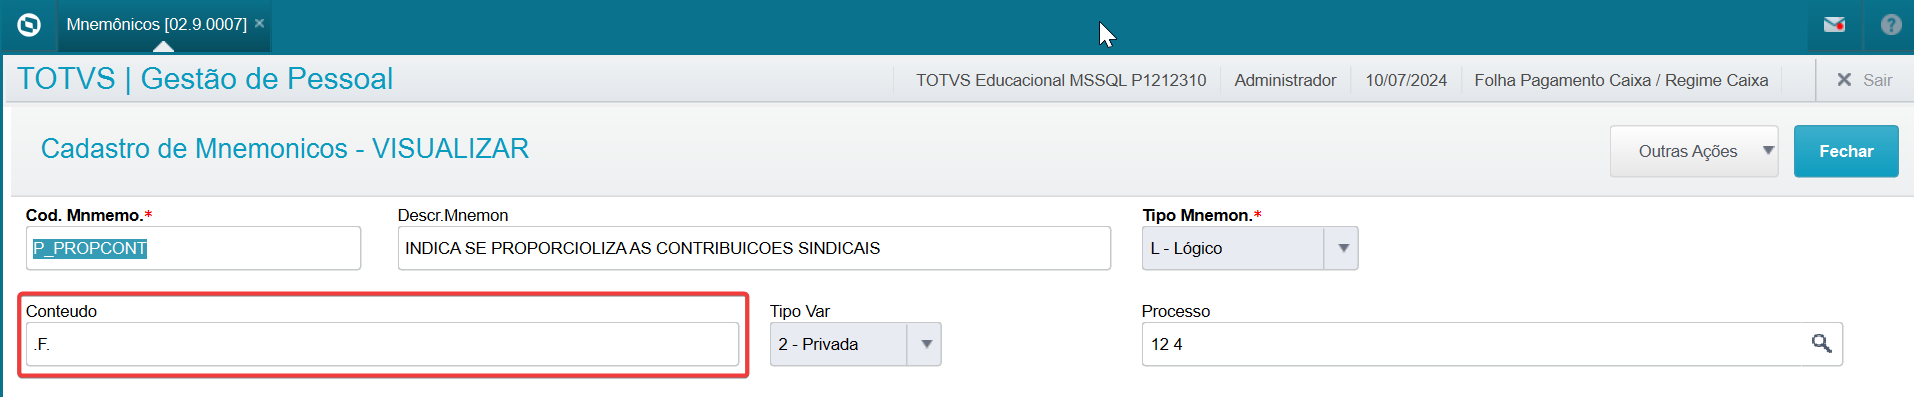Open the help question mark icon
This screenshot has height=397, width=1914.
[x=1890, y=25]
